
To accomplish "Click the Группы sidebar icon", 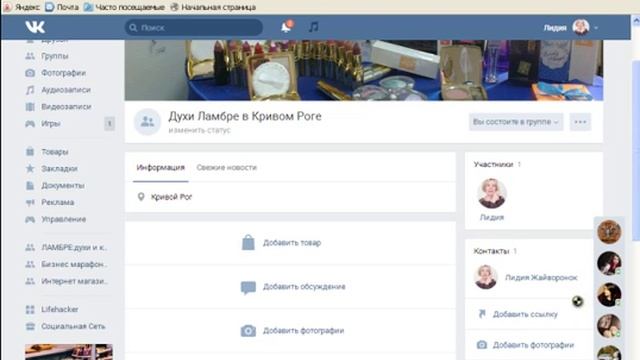I will click(30, 56).
